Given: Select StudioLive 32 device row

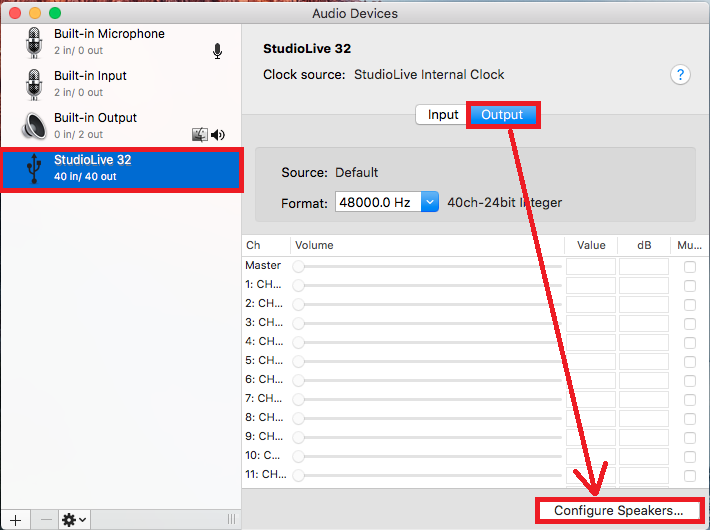Looking at the screenshot, I should [x=121, y=169].
